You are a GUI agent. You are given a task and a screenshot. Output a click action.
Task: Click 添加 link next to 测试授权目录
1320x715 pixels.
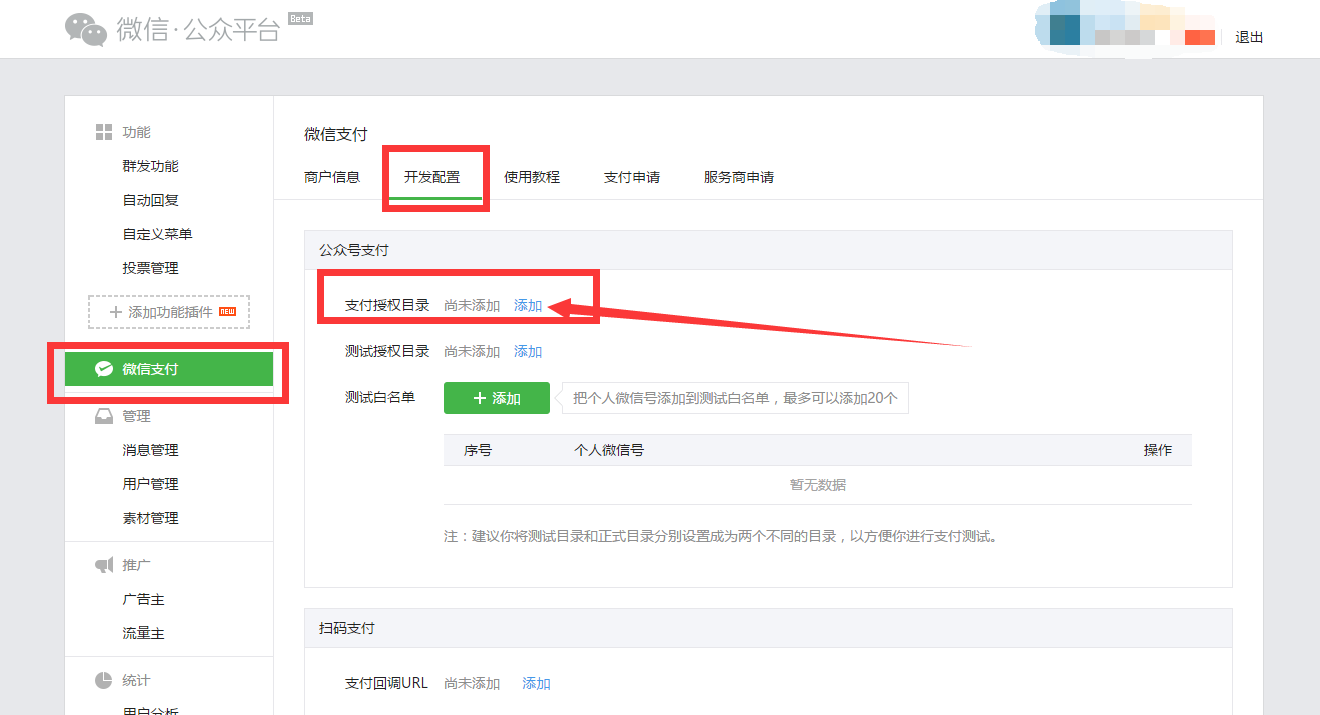tap(528, 351)
